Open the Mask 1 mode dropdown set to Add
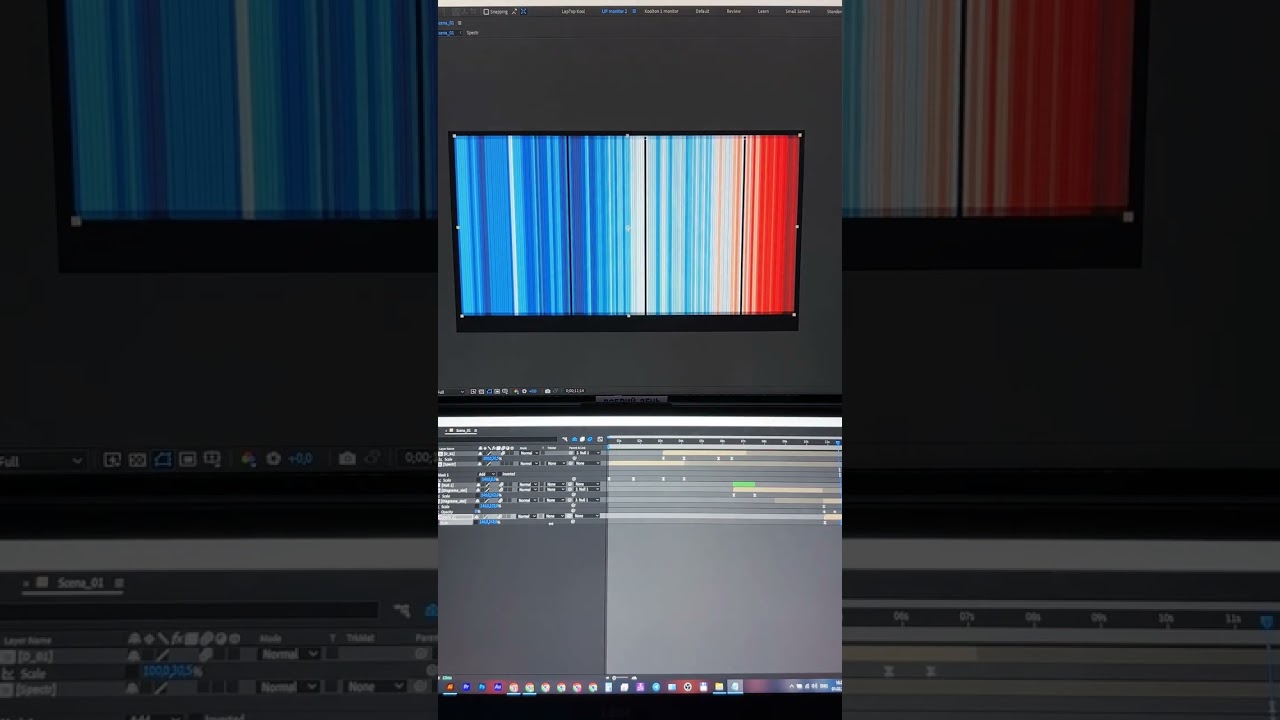This screenshot has height=720, width=1280. pos(487,474)
